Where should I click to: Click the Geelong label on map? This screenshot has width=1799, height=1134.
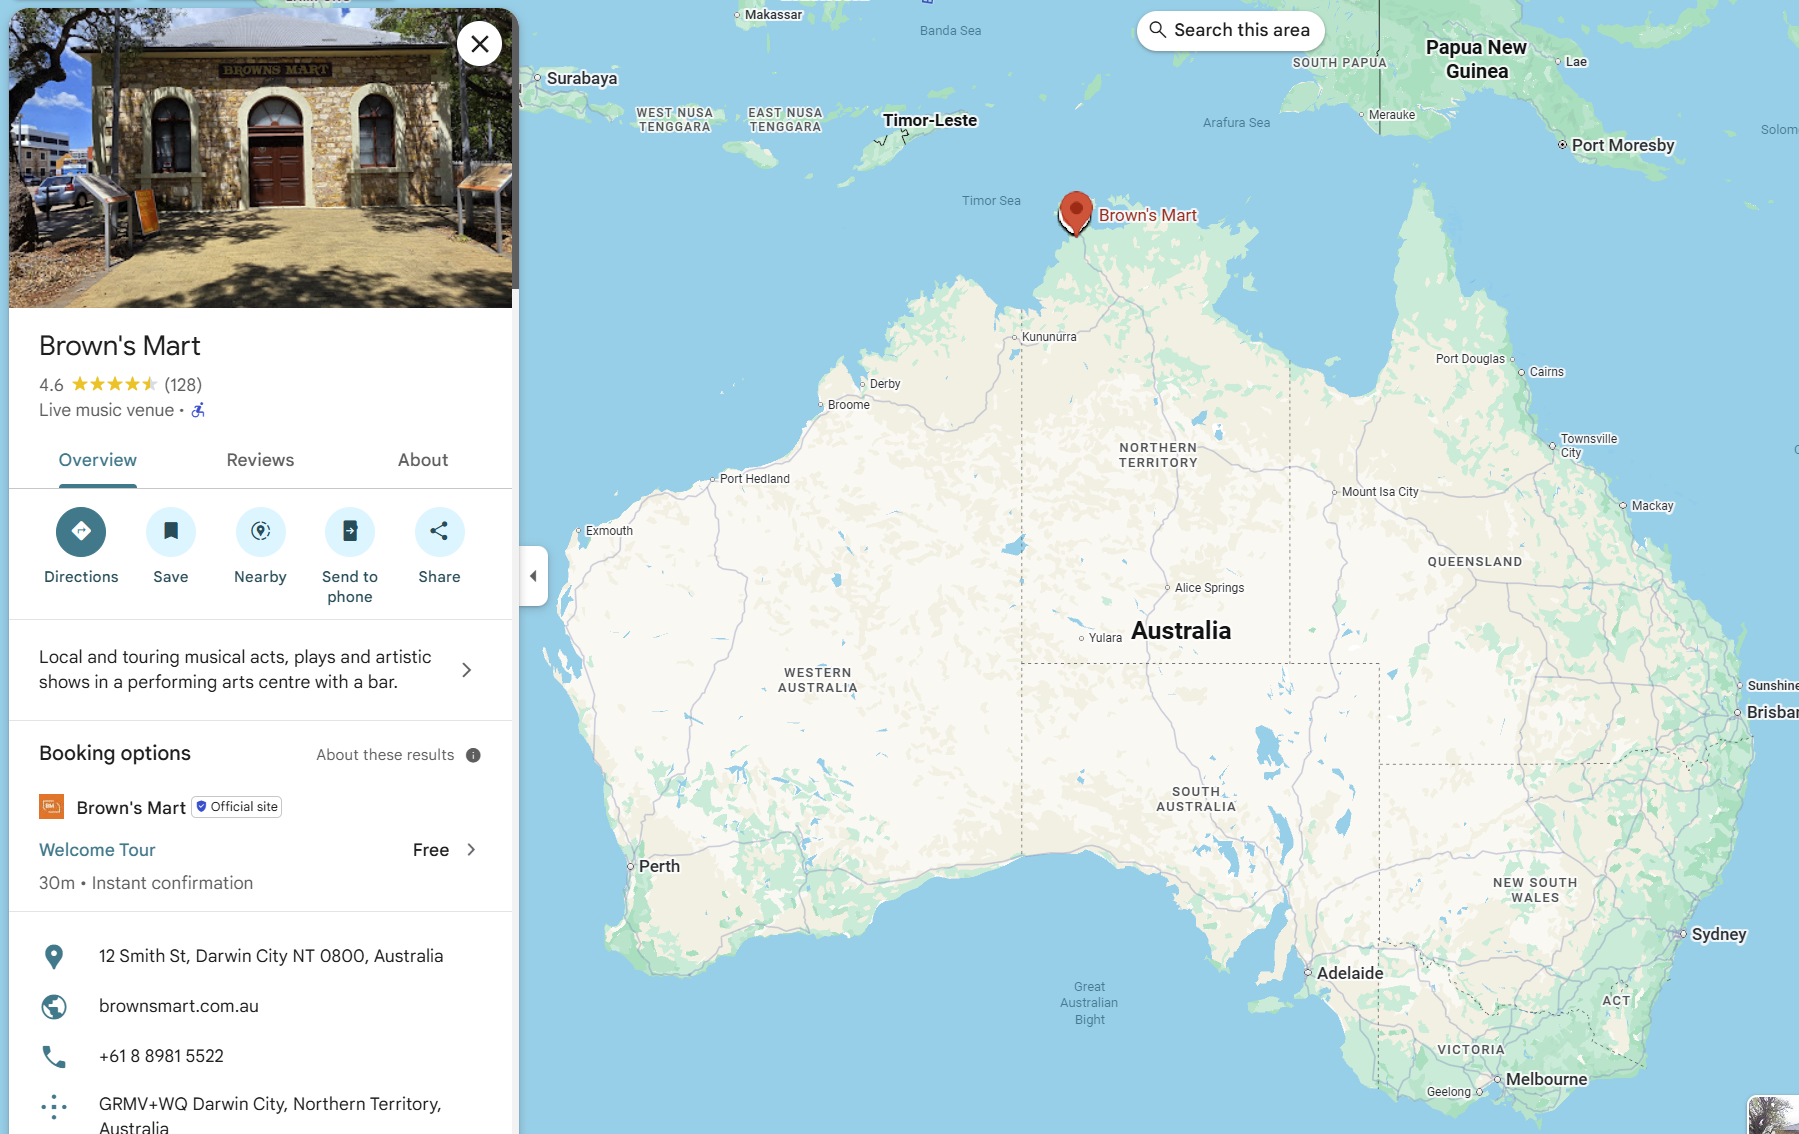[x=1448, y=1092]
